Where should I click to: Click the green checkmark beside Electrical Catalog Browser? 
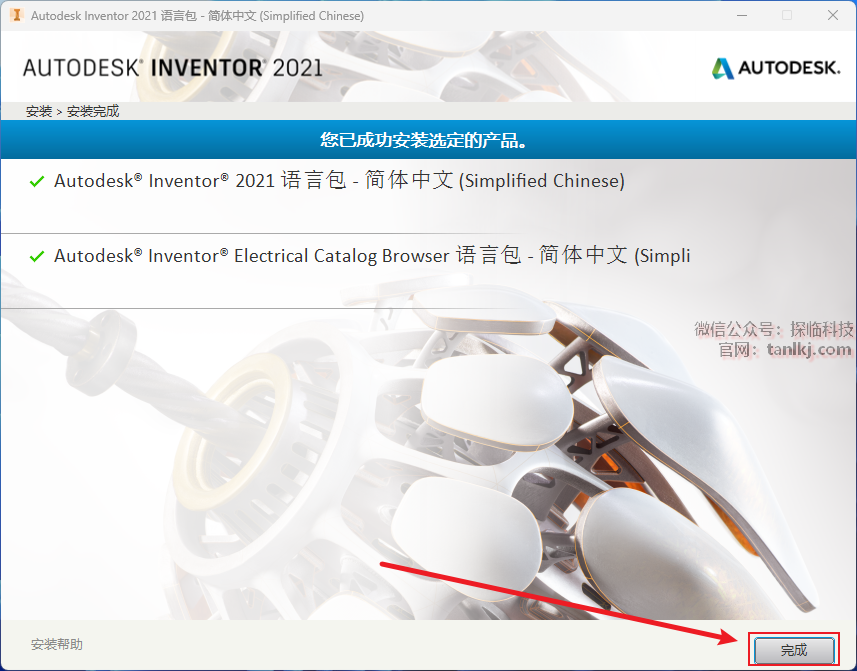coord(37,256)
